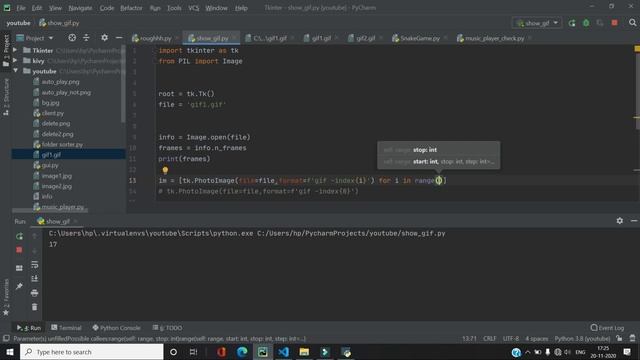
Task: Open the UTF-8 encoding selector
Action: click(511, 338)
